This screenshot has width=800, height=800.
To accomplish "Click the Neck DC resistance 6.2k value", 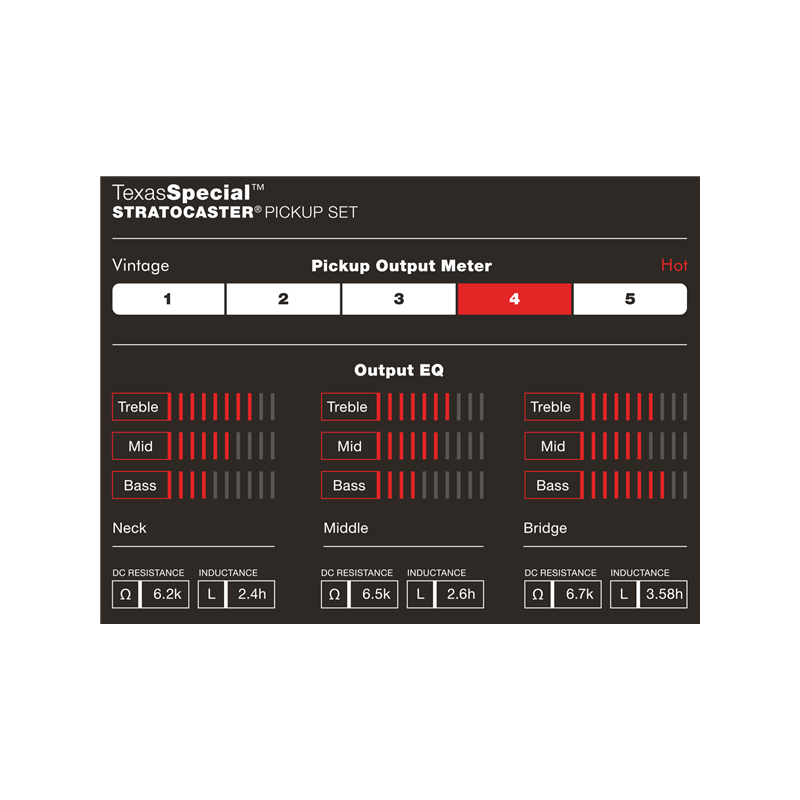I will (165, 594).
